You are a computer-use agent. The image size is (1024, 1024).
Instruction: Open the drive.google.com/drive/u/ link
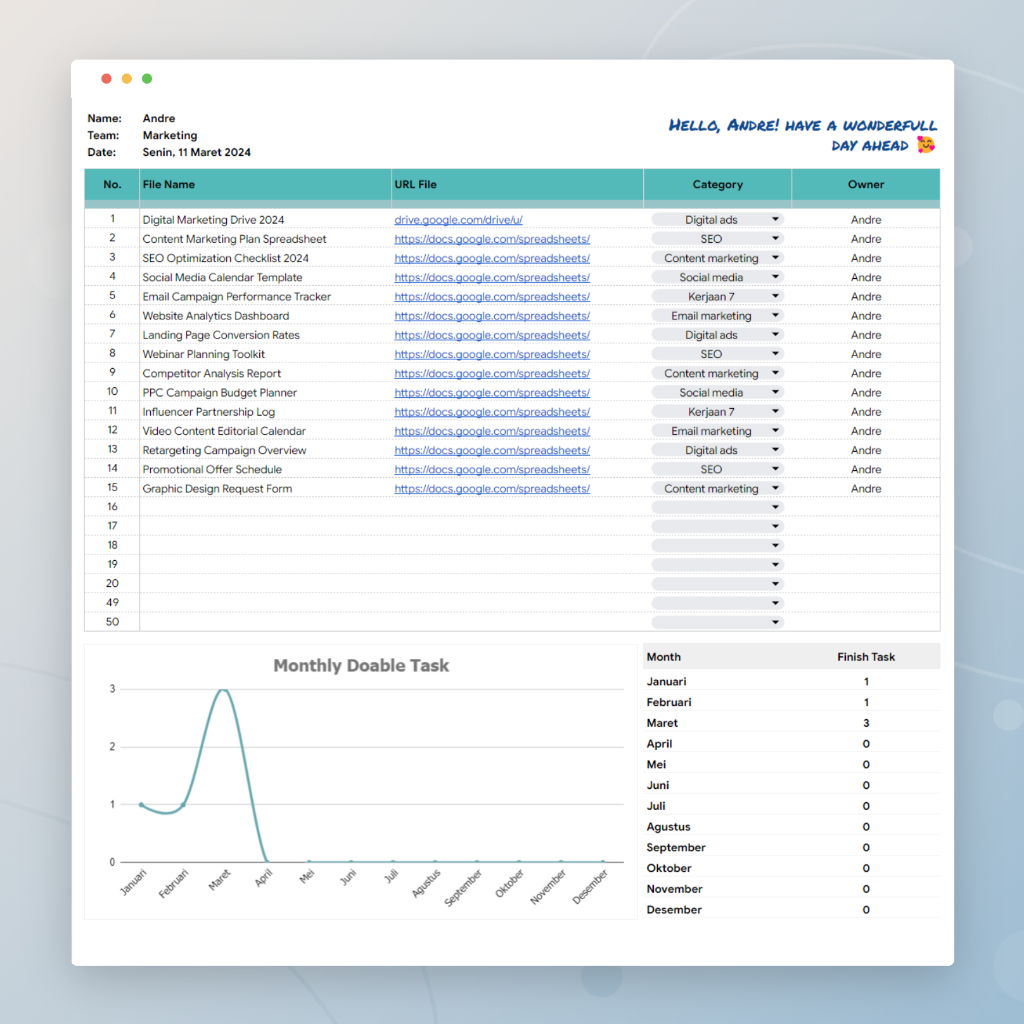[458, 220]
